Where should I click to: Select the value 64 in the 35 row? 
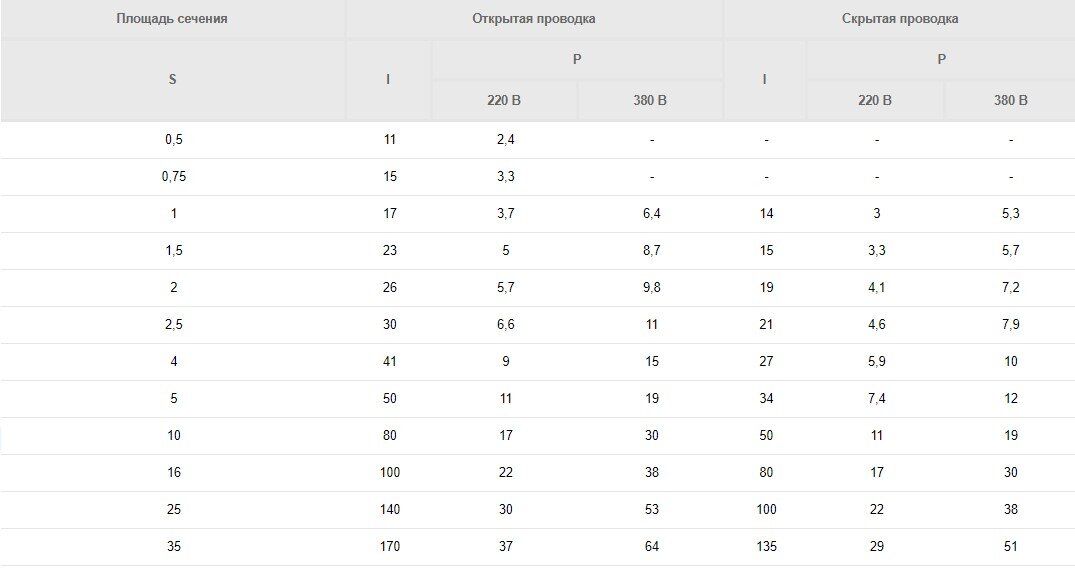click(x=651, y=547)
